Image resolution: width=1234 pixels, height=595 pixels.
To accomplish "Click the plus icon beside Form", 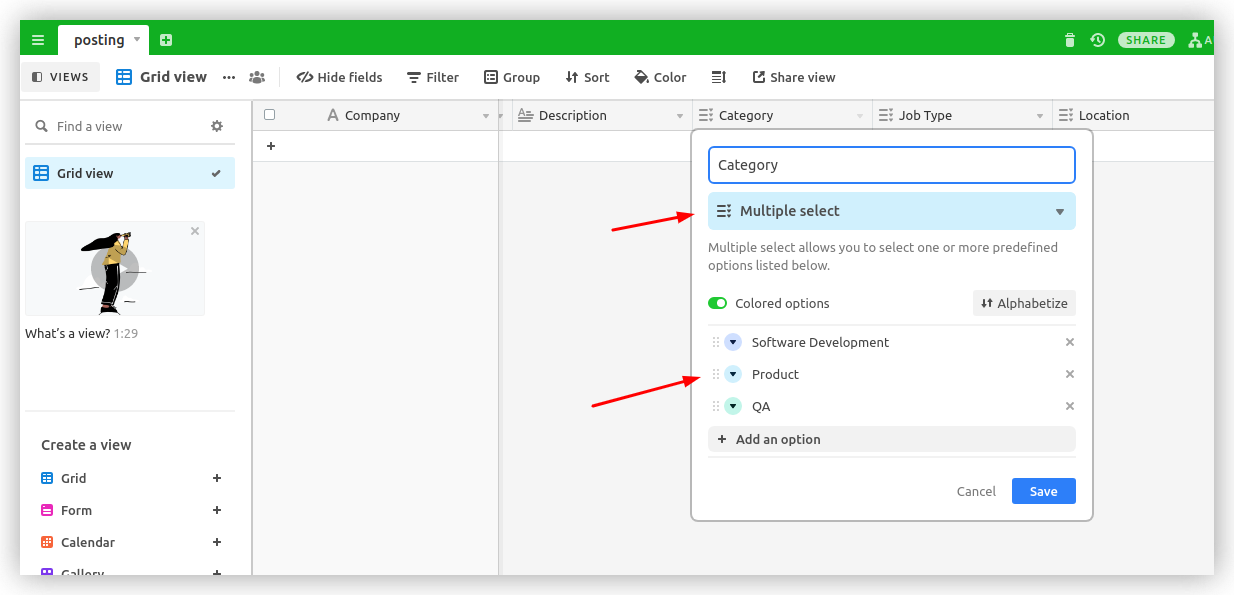I will [217, 510].
